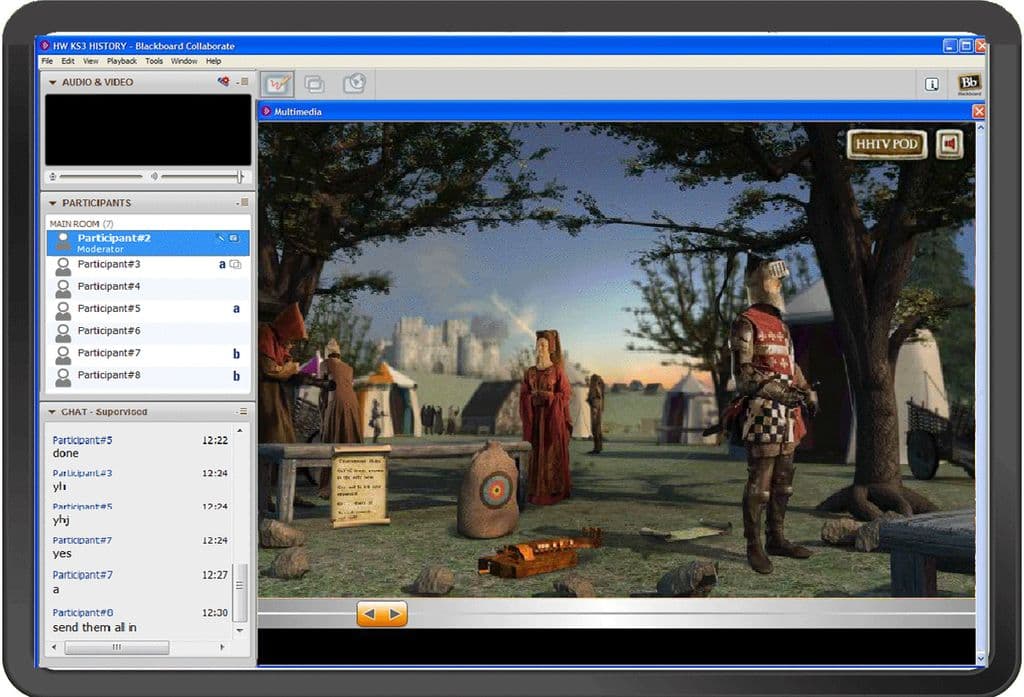Switch to Application Sharing mode
The image size is (1024, 697).
[314, 84]
